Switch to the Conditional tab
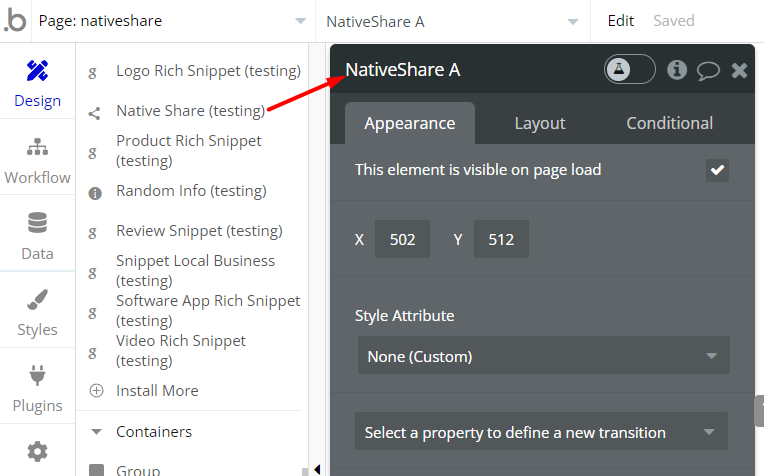This screenshot has height=476, width=764. (669, 123)
